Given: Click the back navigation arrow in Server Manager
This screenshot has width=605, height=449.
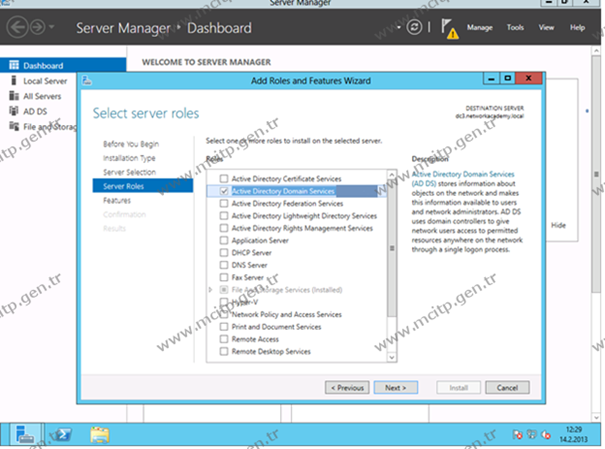Looking at the screenshot, I should 17,27.
